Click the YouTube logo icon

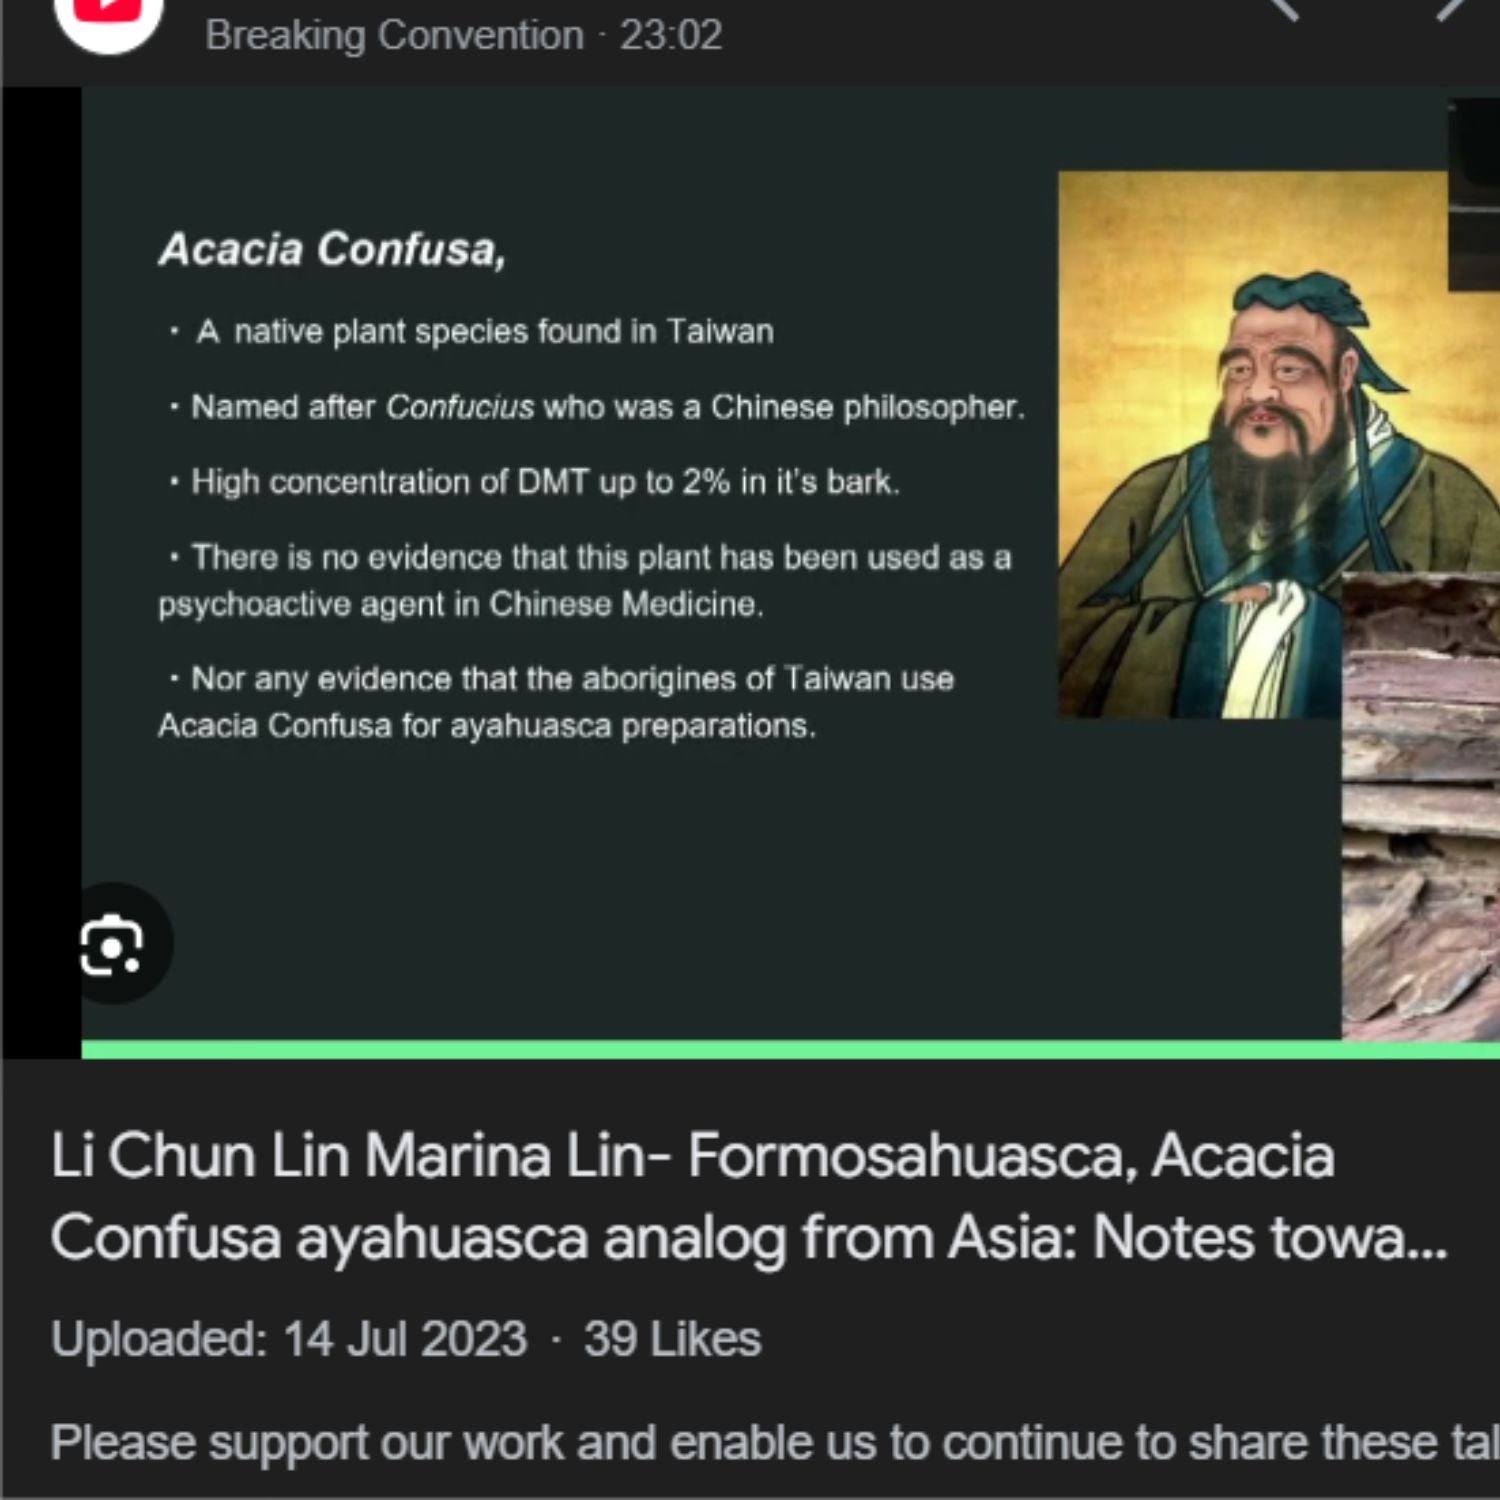point(108,15)
